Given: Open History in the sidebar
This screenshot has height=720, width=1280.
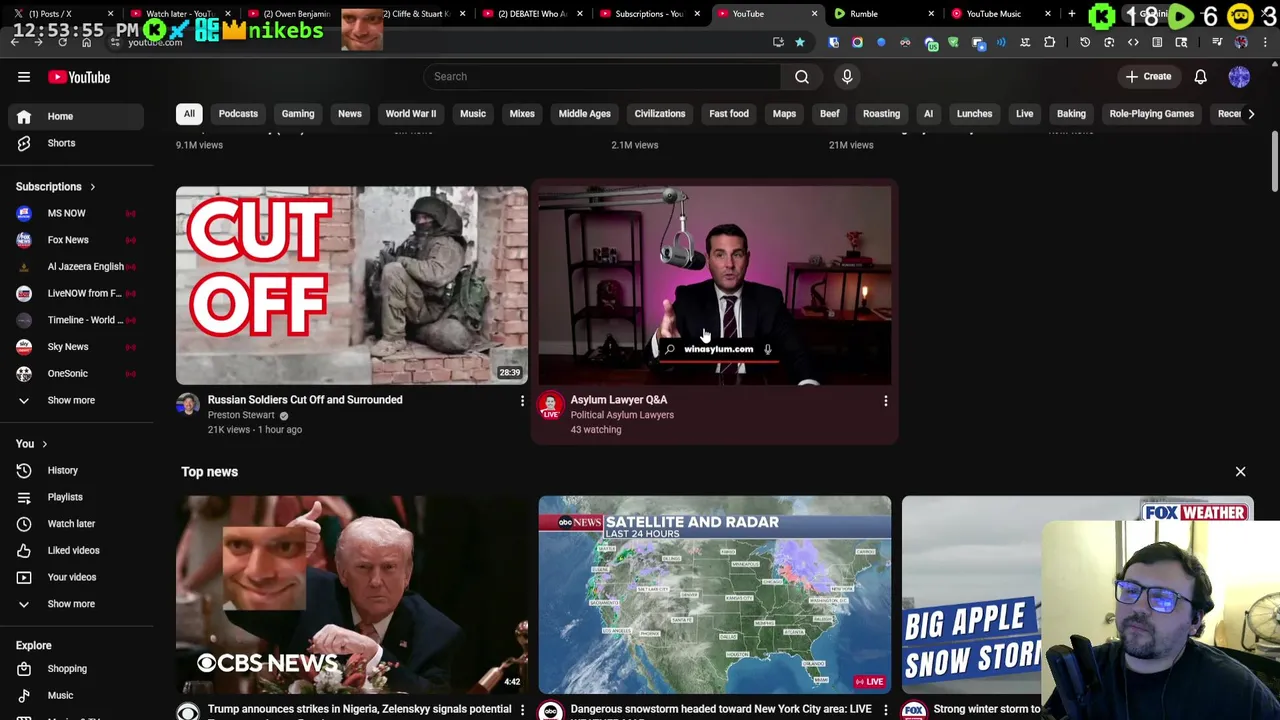Looking at the screenshot, I should (76, 470).
